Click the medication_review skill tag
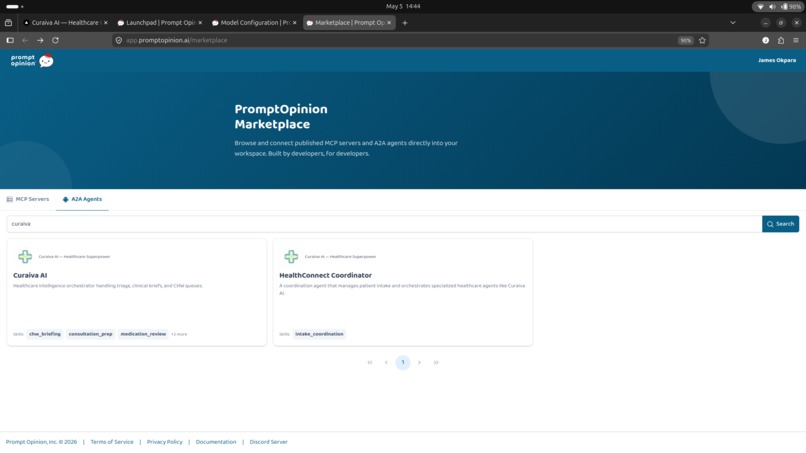 (143, 334)
